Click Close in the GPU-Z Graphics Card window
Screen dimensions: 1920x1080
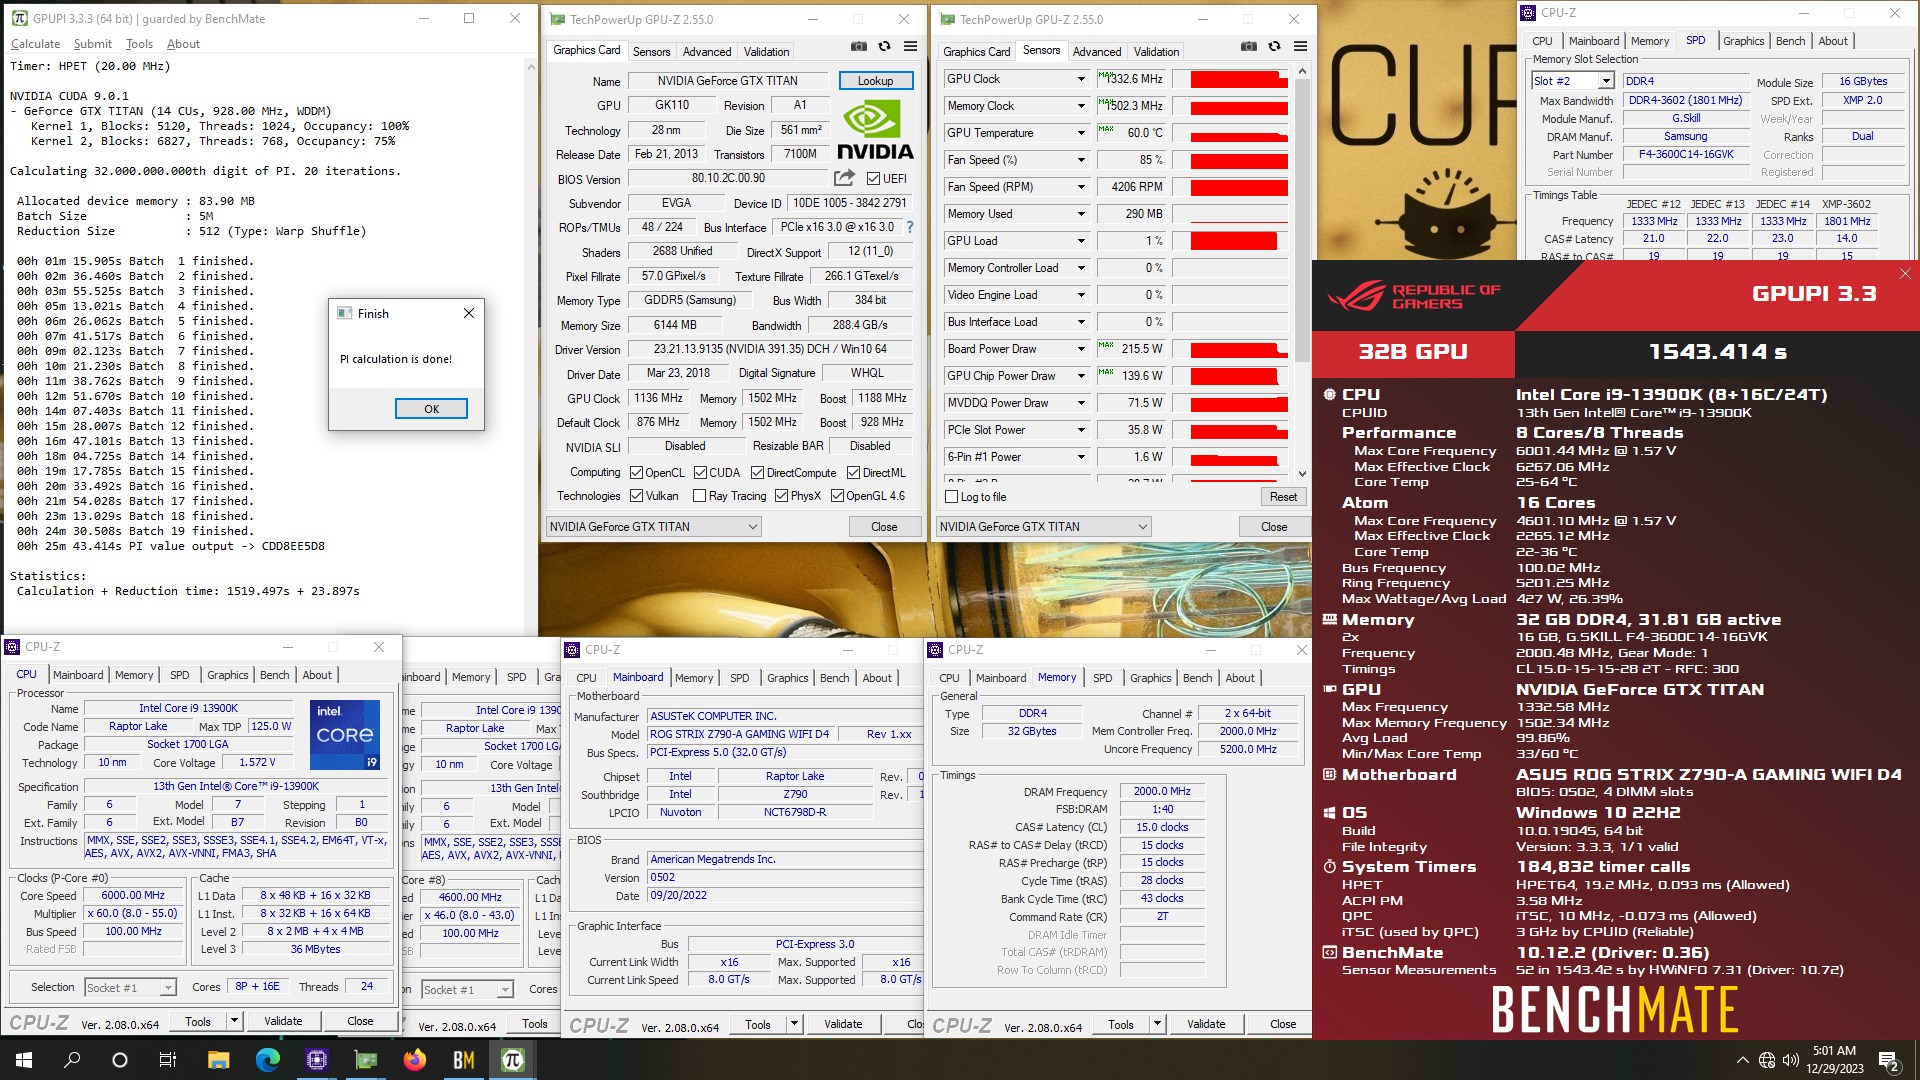[x=884, y=527]
